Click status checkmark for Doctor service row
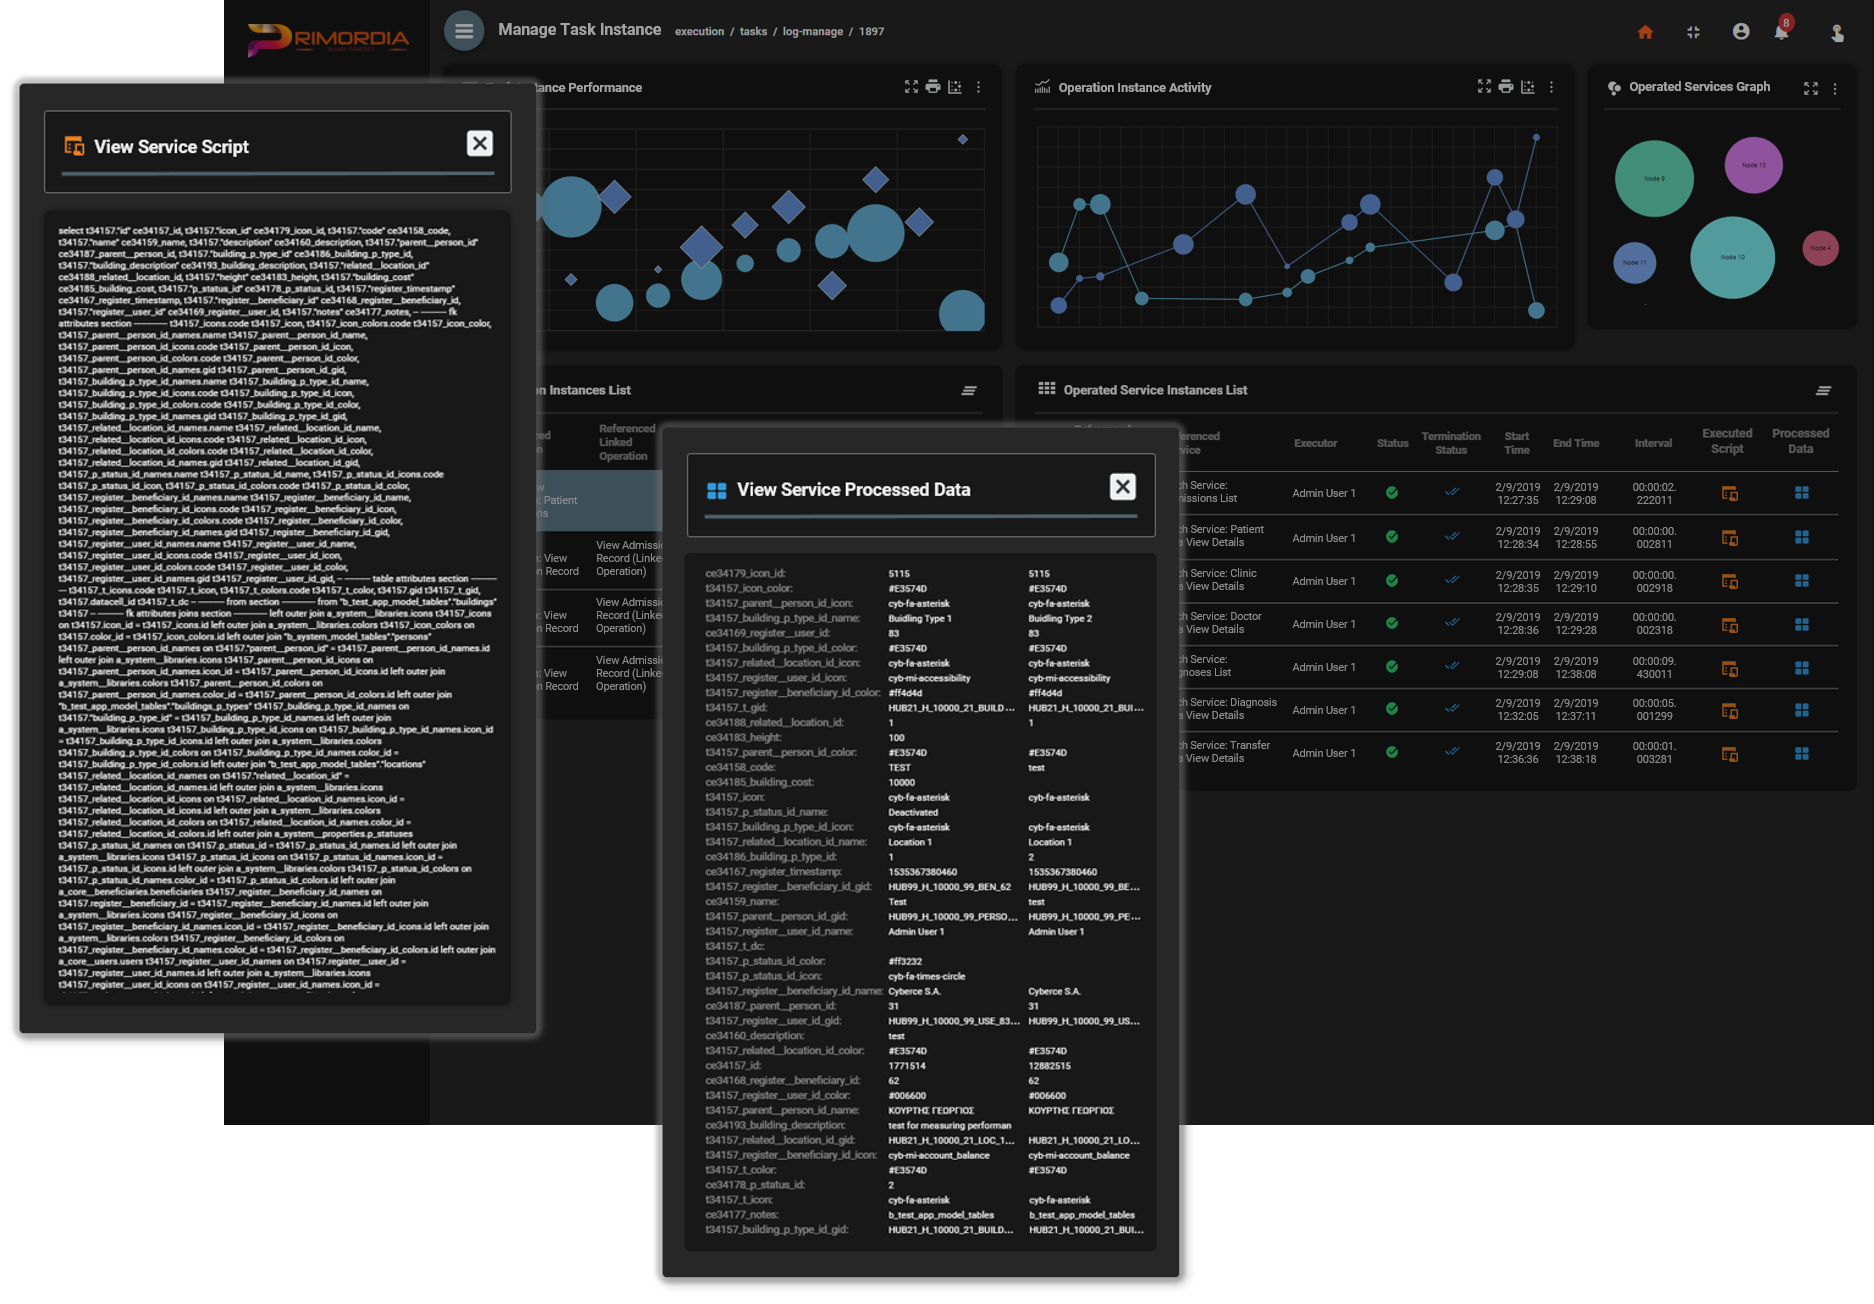Viewport: 1874px width, 1304px height. 1391,624
